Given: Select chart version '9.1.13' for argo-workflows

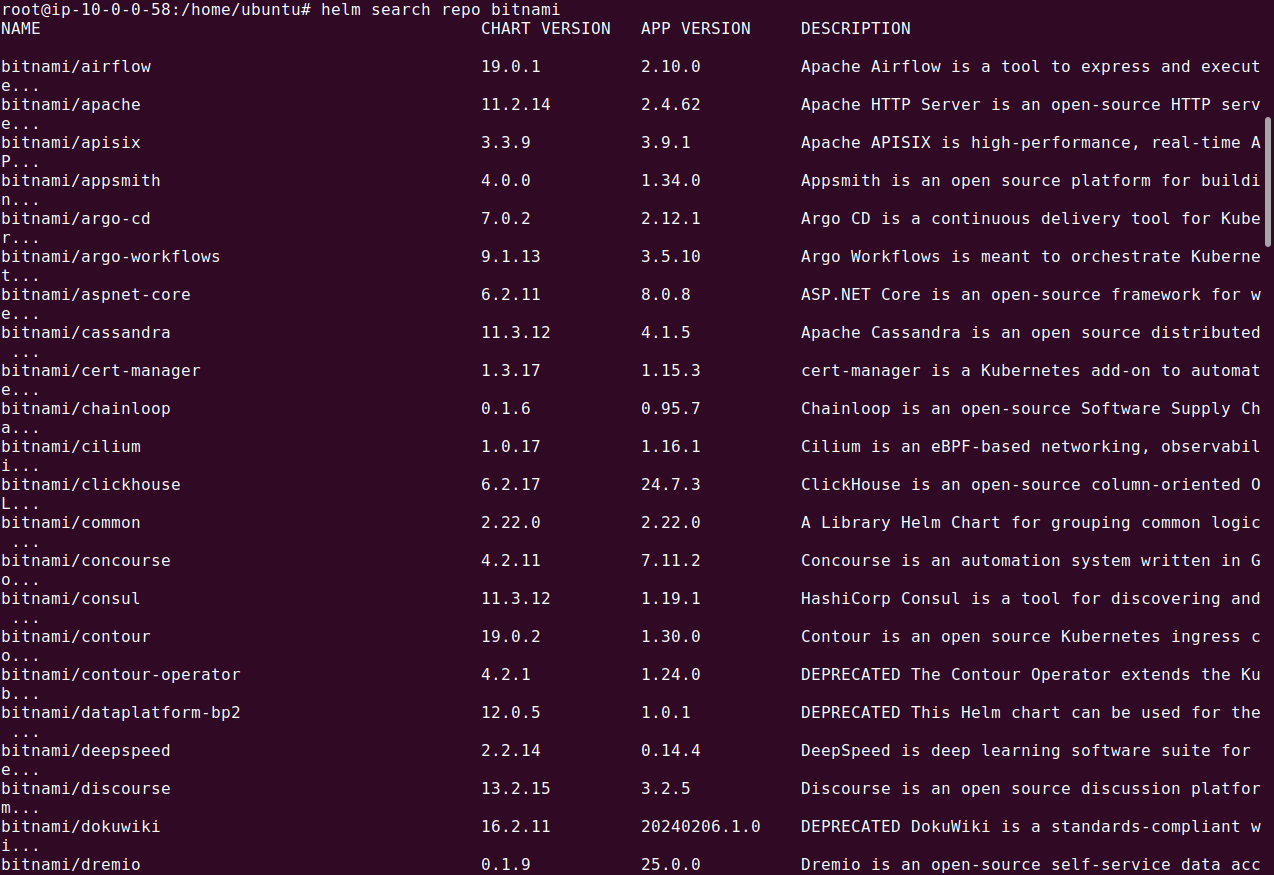Looking at the screenshot, I should (x=511, y=257).
